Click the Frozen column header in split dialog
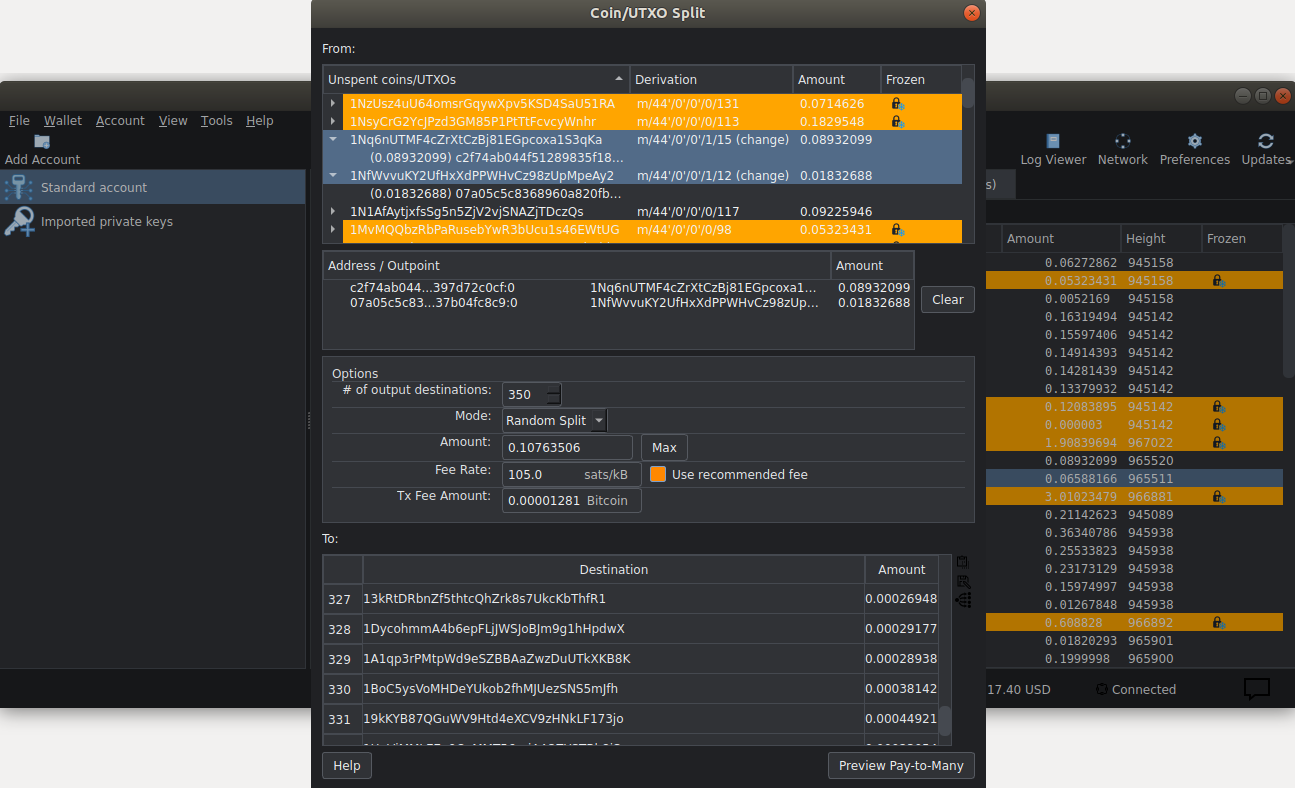The height and width of the screenshot is (788, 1295). [x=920, y=79]
